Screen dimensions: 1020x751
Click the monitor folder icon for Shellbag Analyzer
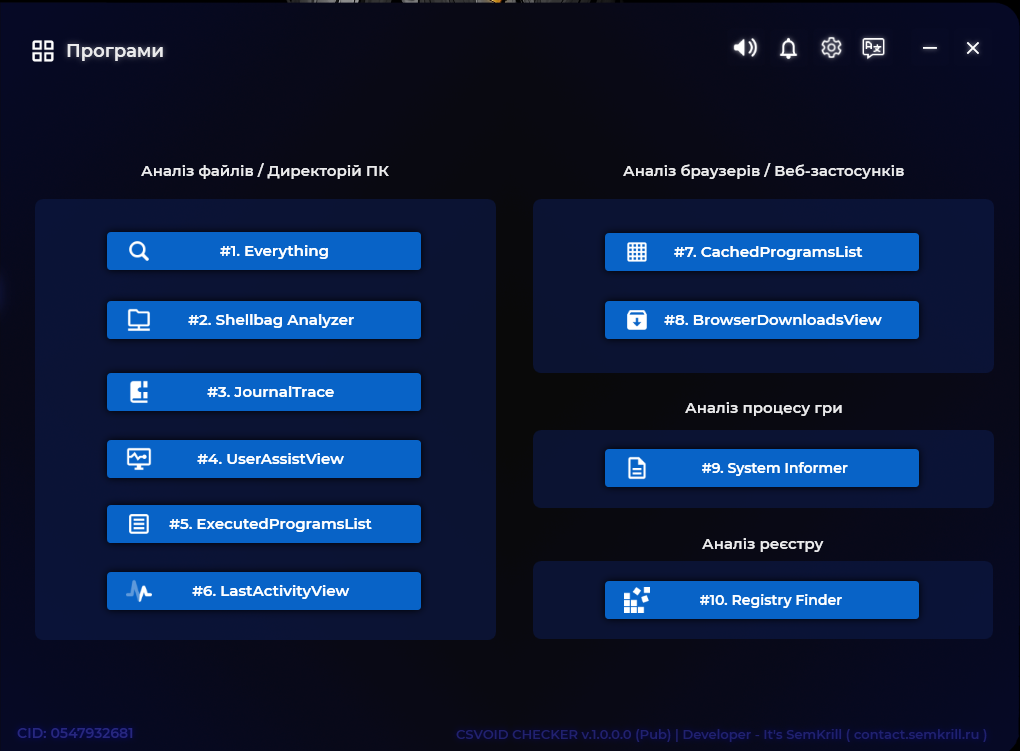coord(139,320)
